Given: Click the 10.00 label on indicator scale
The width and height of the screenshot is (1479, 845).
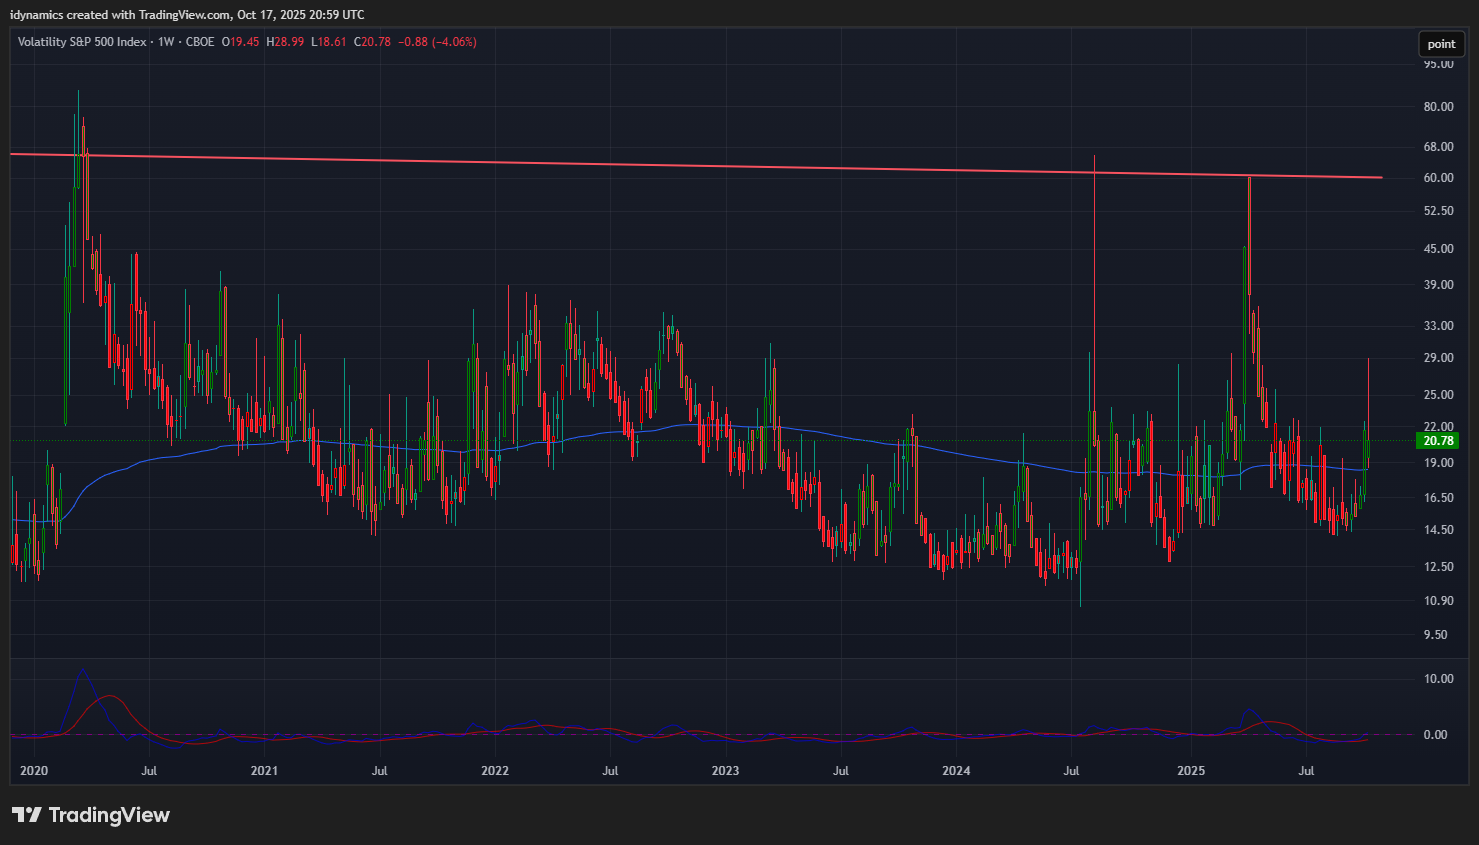Looking at the screenshot, I should [x=1438, y=679].
